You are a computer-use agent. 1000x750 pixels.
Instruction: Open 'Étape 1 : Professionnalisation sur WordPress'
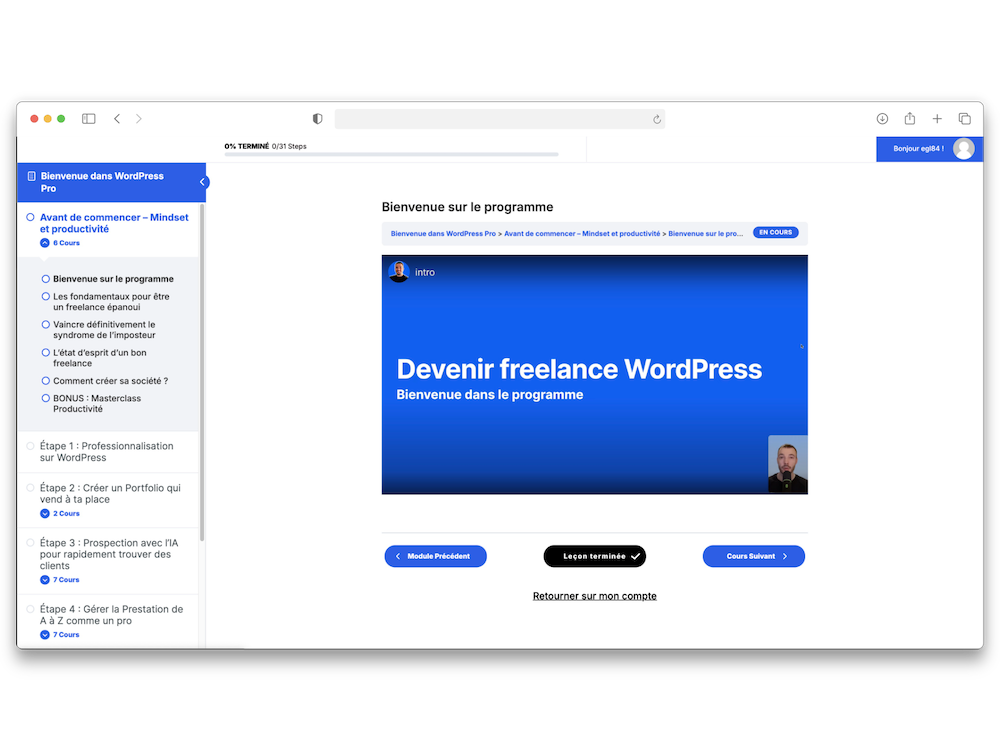pos(106,452)
